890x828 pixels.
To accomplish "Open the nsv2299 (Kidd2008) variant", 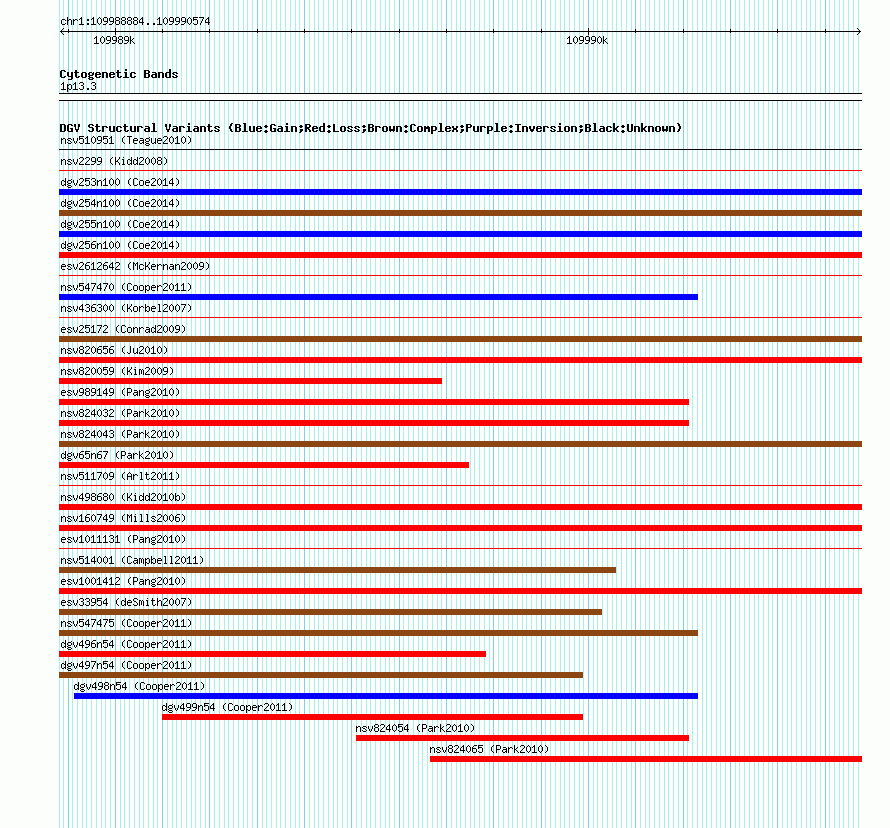I will [114, 161].
